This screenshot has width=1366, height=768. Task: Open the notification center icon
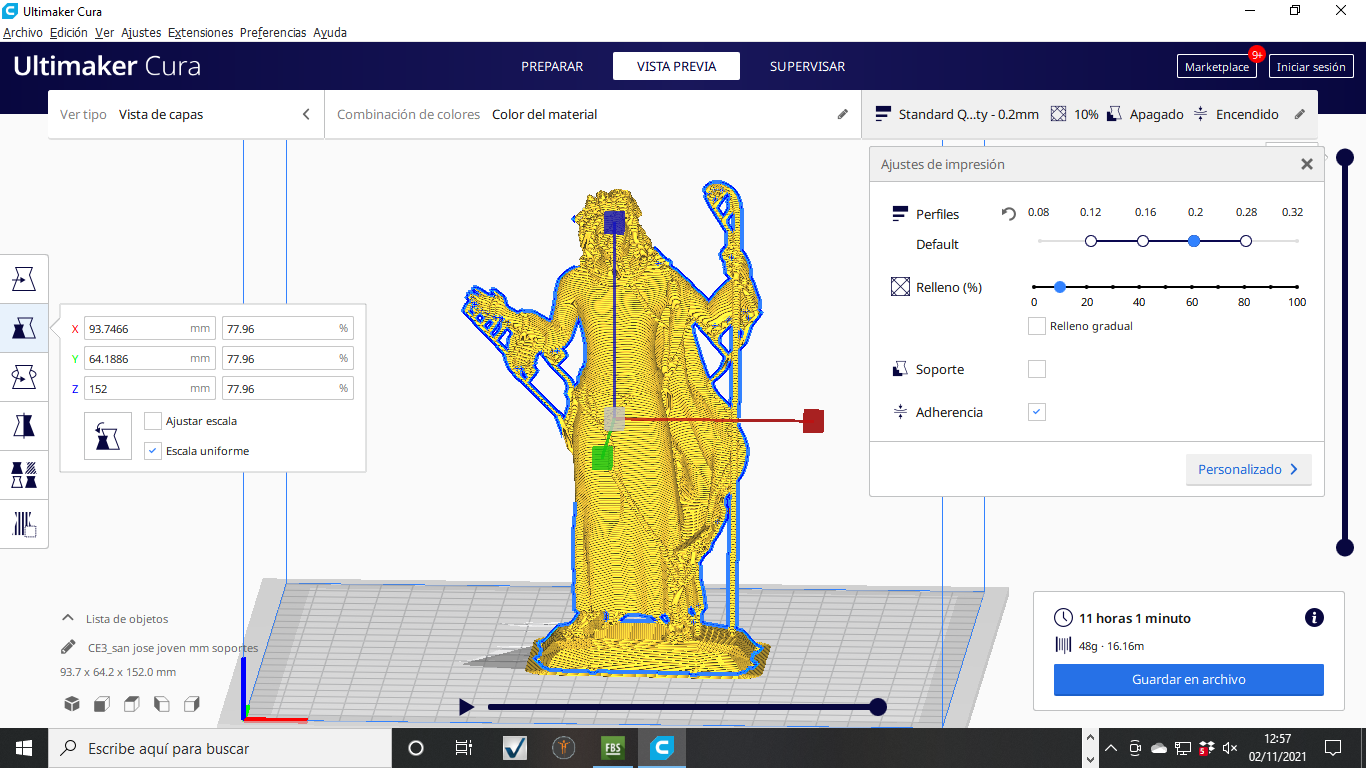coord(1332,748)
